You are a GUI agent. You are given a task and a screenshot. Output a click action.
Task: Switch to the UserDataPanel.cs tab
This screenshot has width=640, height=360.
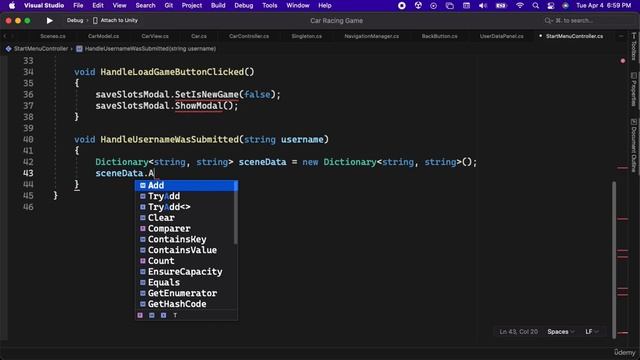(502, 36)
